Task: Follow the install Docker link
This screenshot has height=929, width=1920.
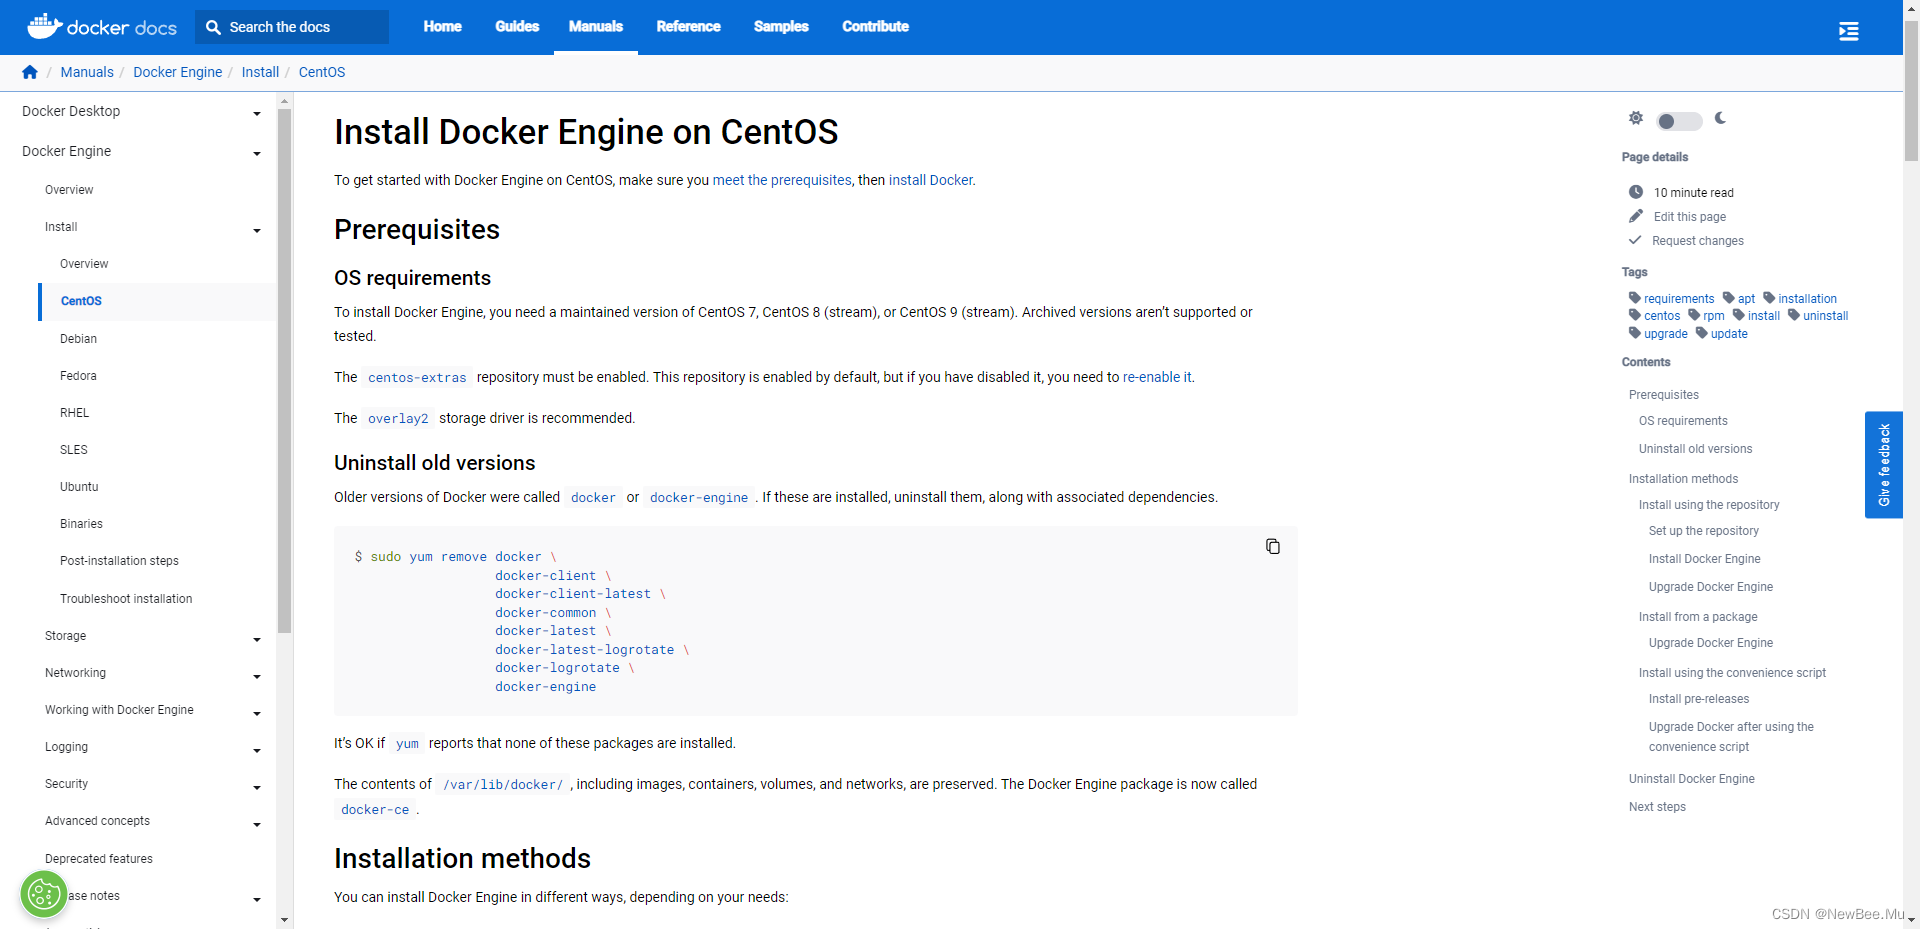Action: [931, 180]
